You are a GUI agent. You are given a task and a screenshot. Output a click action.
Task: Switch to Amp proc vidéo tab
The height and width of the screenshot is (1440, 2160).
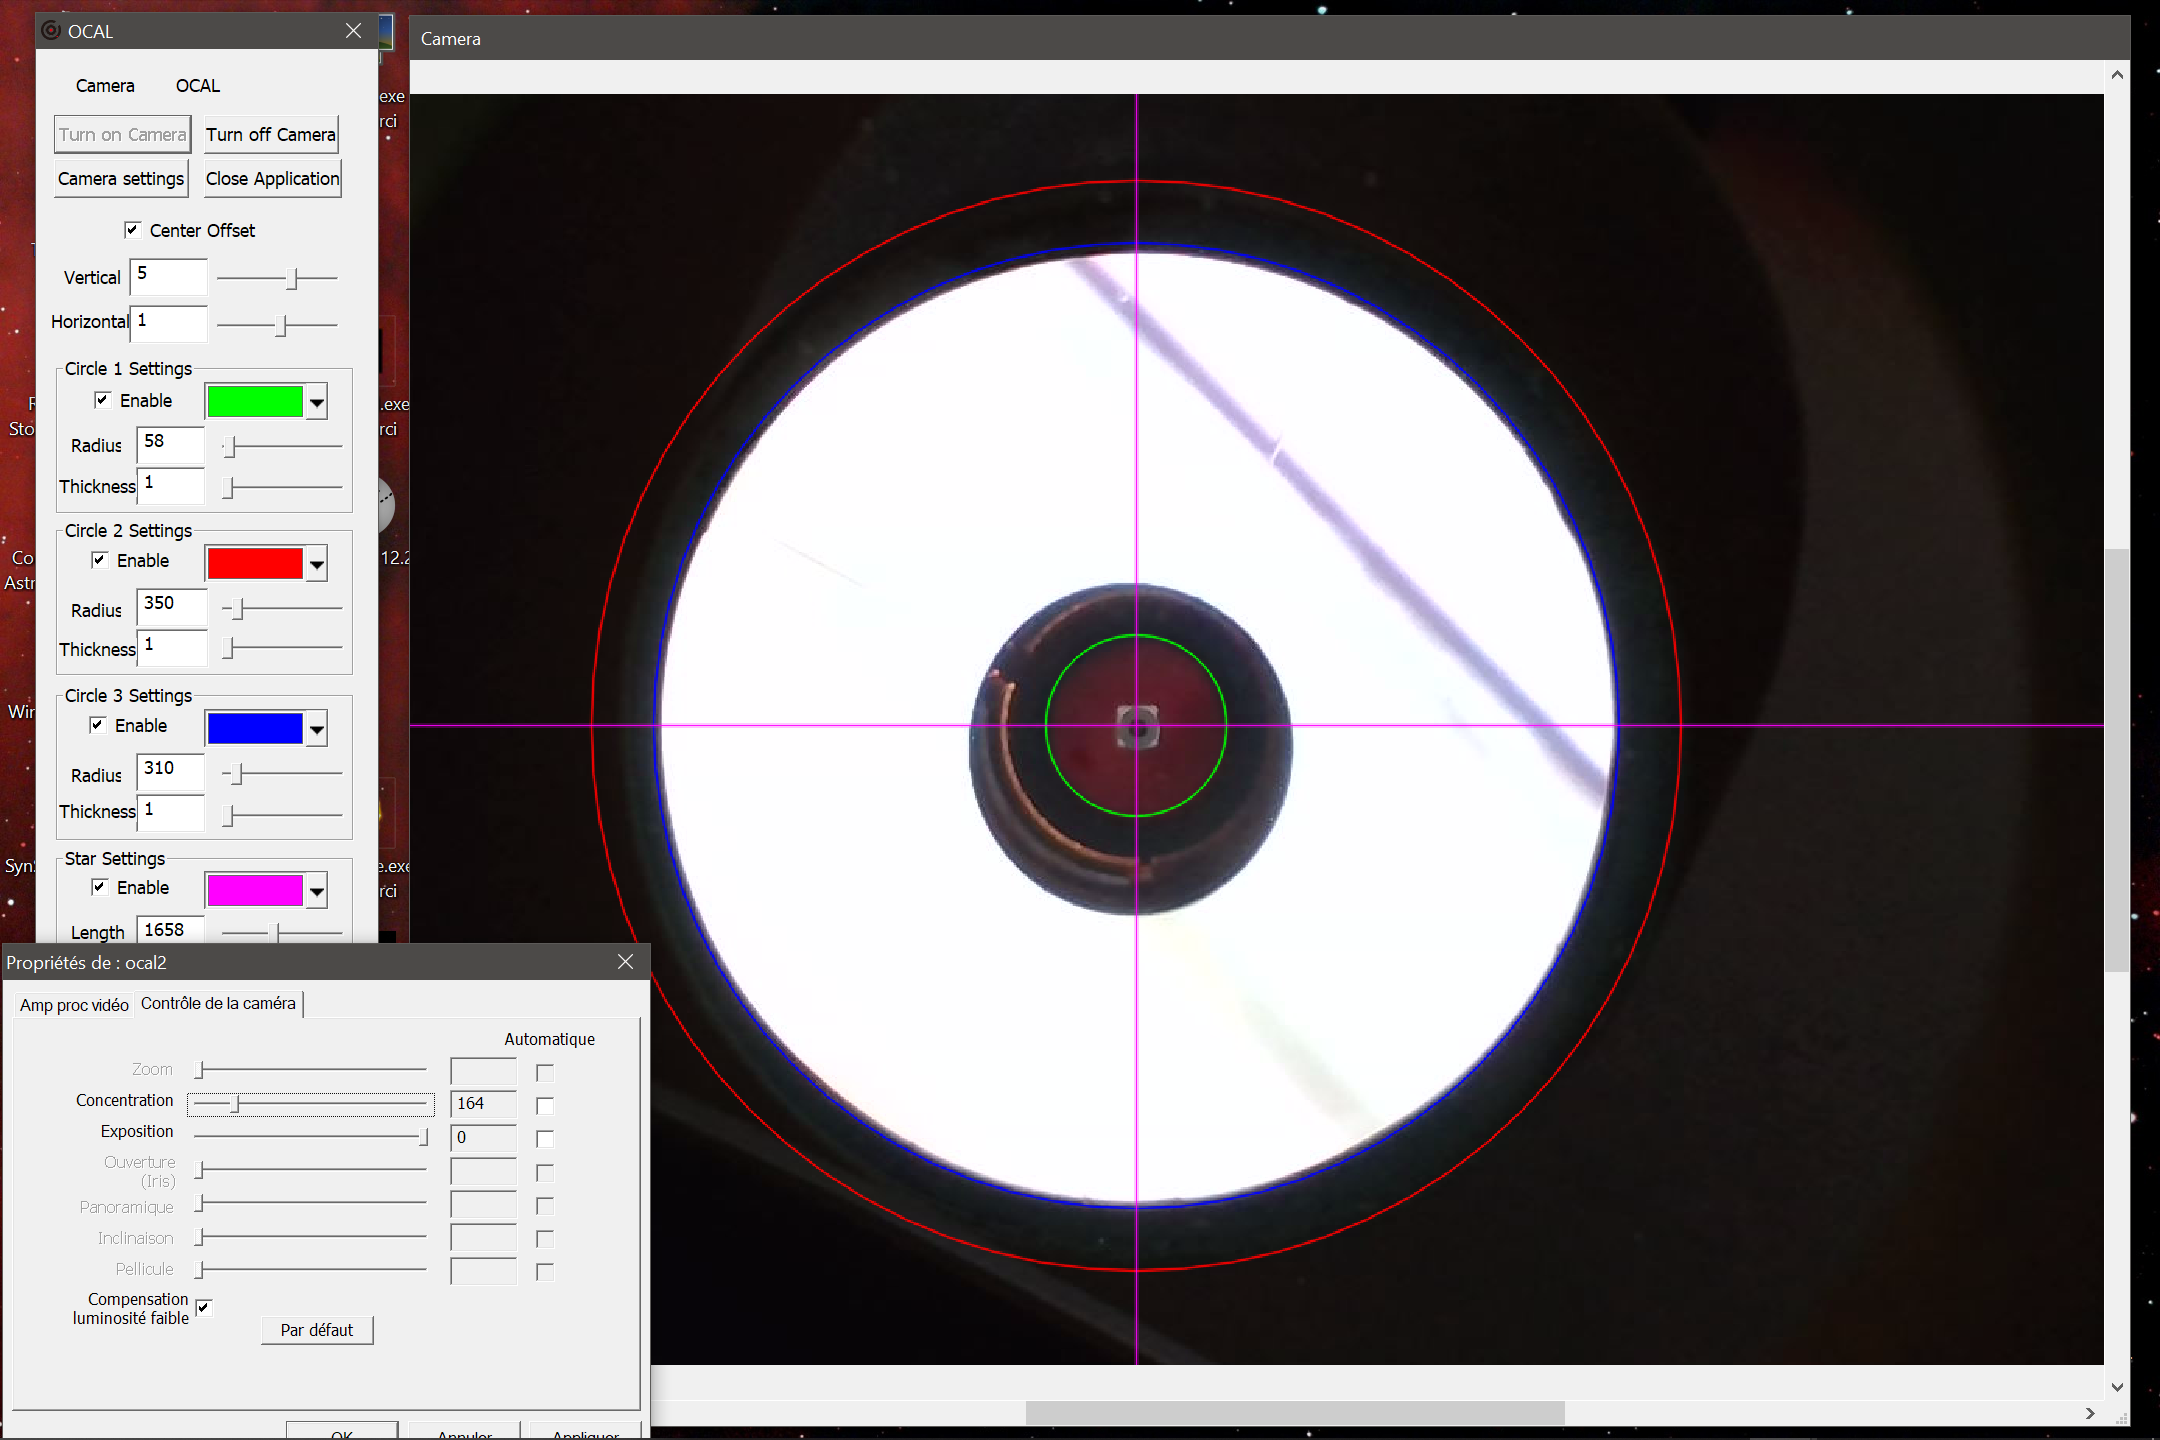tap(74, 1005)
